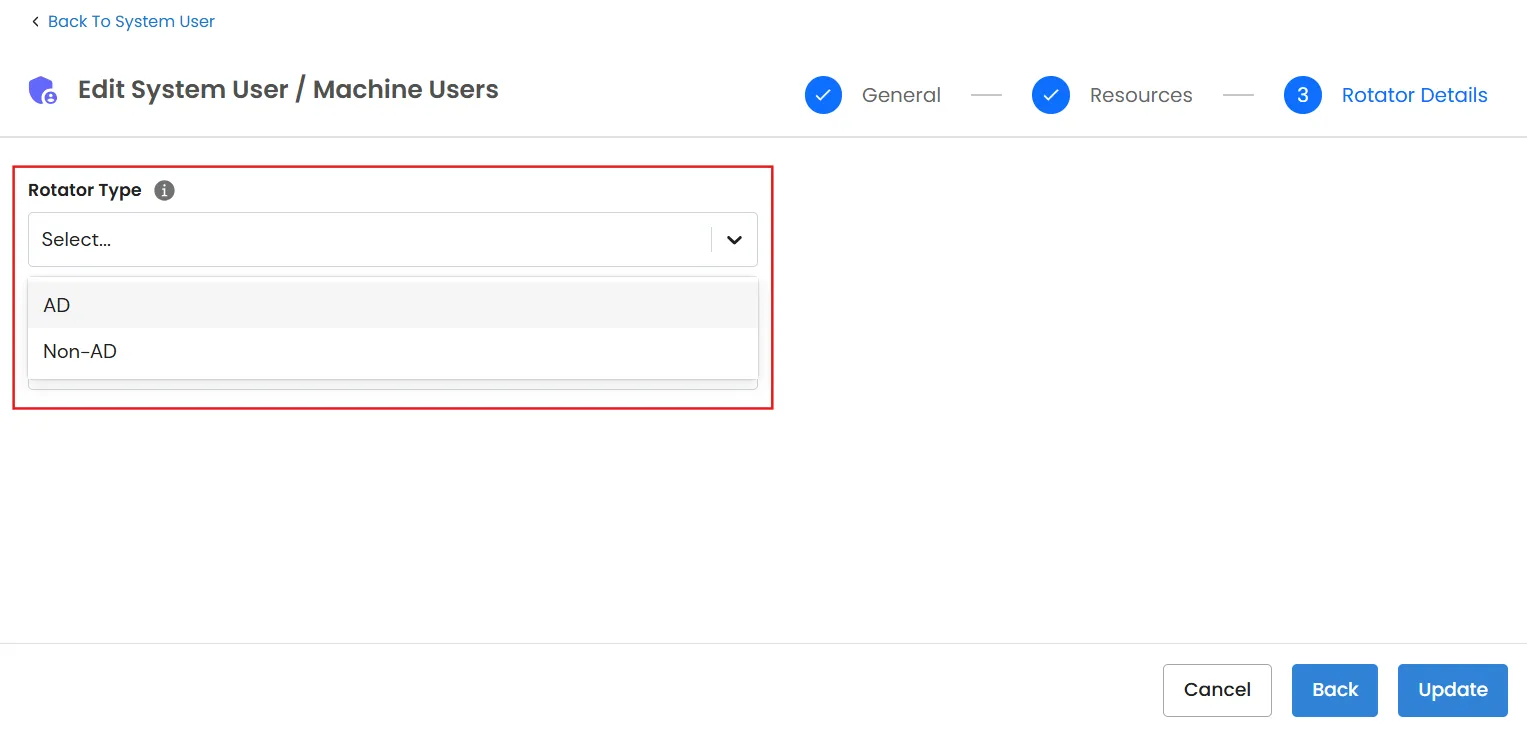Screen dimensions: 1527x732
Task: Click the step 3 number circle
Action: pos(1303,95)
